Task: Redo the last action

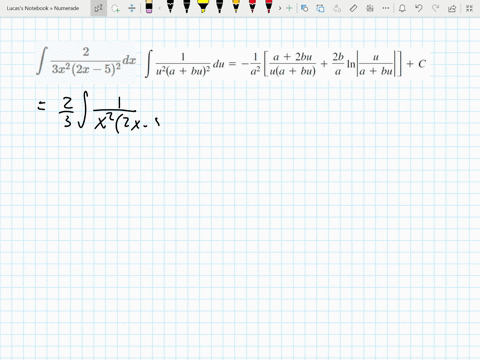Action: click(x=435, y=8)
